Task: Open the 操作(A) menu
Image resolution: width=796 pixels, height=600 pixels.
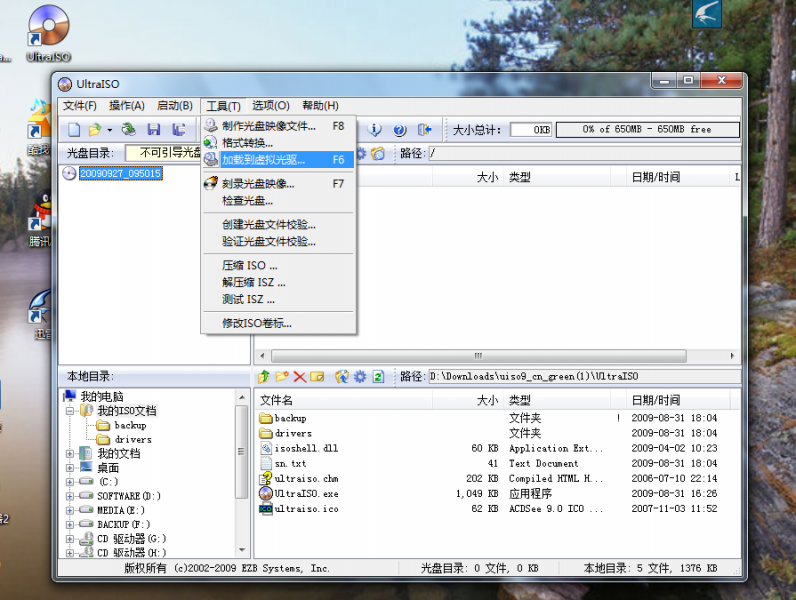Action: tap(127, 106)
